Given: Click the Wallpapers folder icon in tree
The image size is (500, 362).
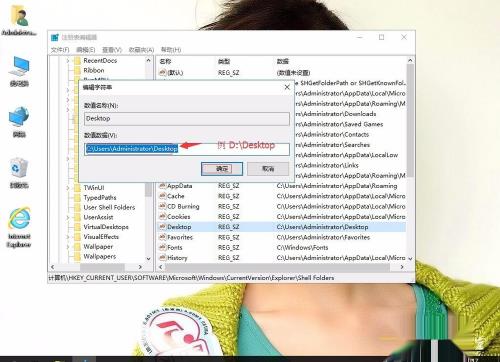Looking at the screenshot, I should click(77, 256).
